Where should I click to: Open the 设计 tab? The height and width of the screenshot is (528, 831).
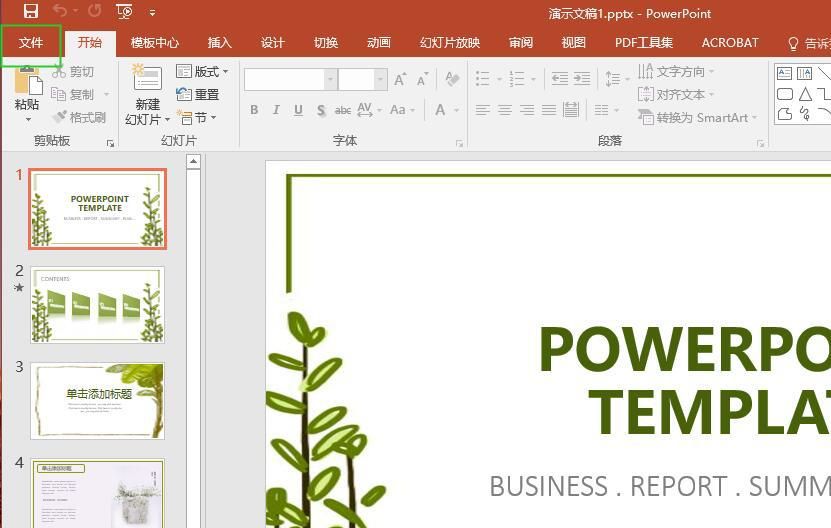click(x=272, y=42)
